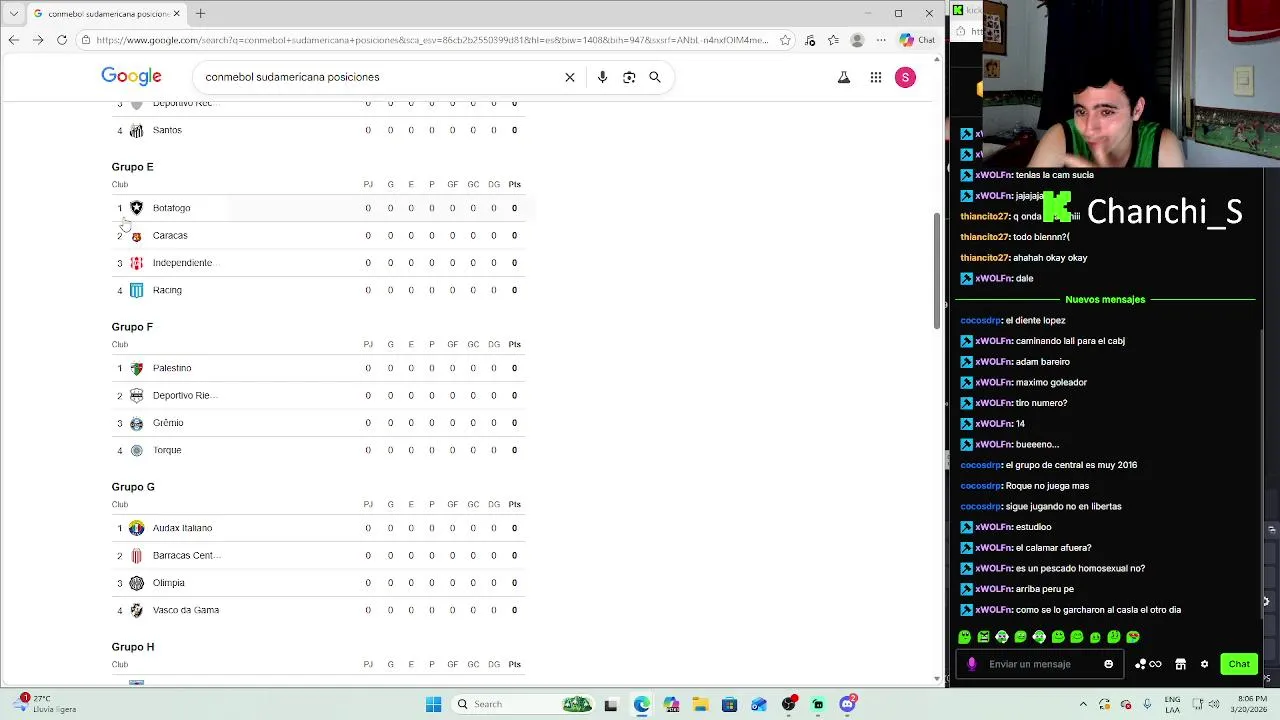This screenshot has height=720, width=1280.
Task: Open the Google account avatar S
Action: point(905,77)
